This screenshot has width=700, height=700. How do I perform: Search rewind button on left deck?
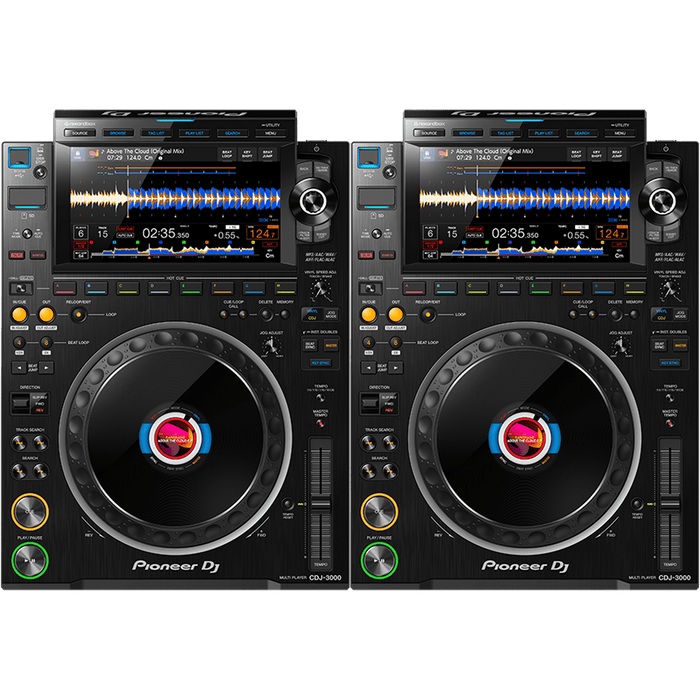coord(19,471)
